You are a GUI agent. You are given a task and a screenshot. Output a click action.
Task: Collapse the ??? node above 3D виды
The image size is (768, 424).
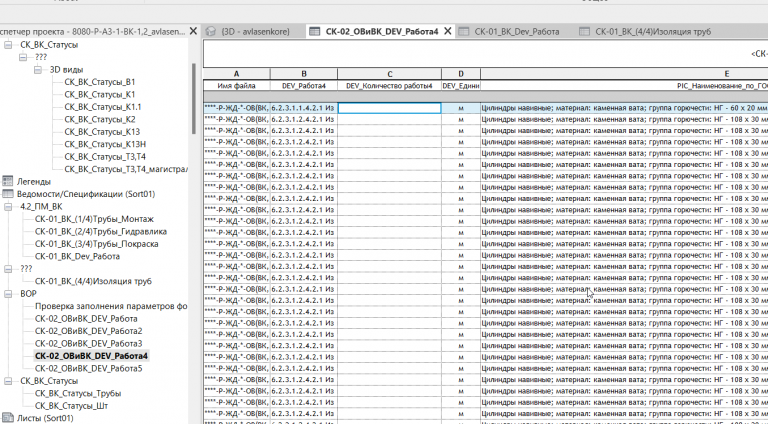(x=23, y=57)
